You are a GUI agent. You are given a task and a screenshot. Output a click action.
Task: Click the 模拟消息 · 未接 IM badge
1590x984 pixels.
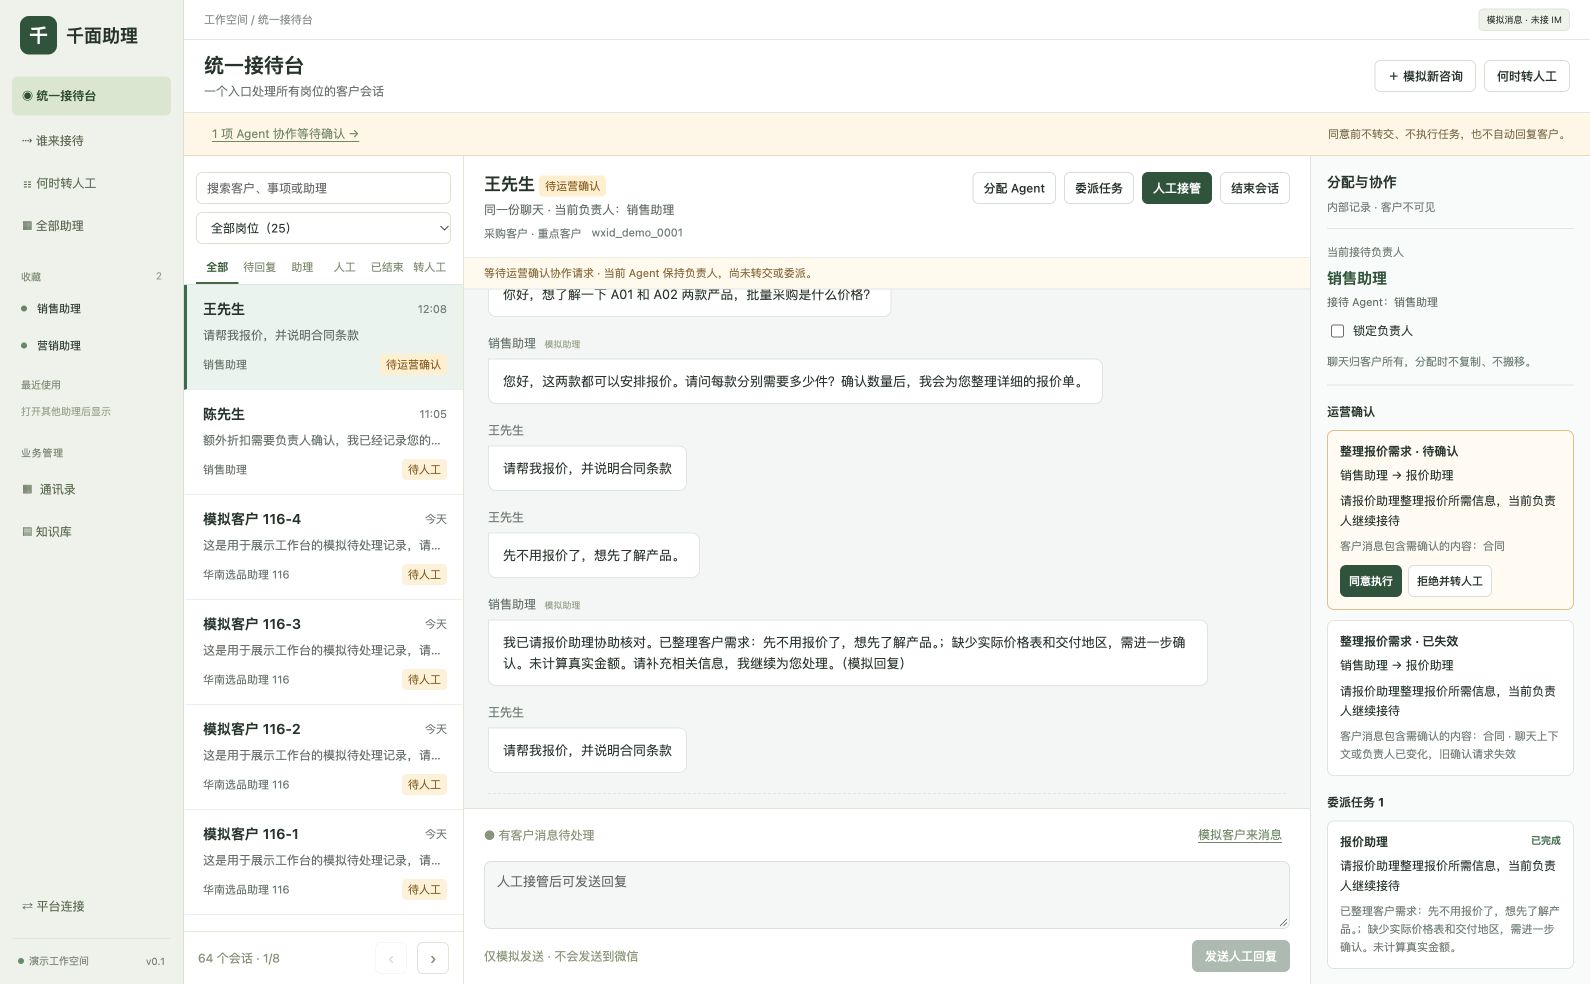(x=1523, y=20)
